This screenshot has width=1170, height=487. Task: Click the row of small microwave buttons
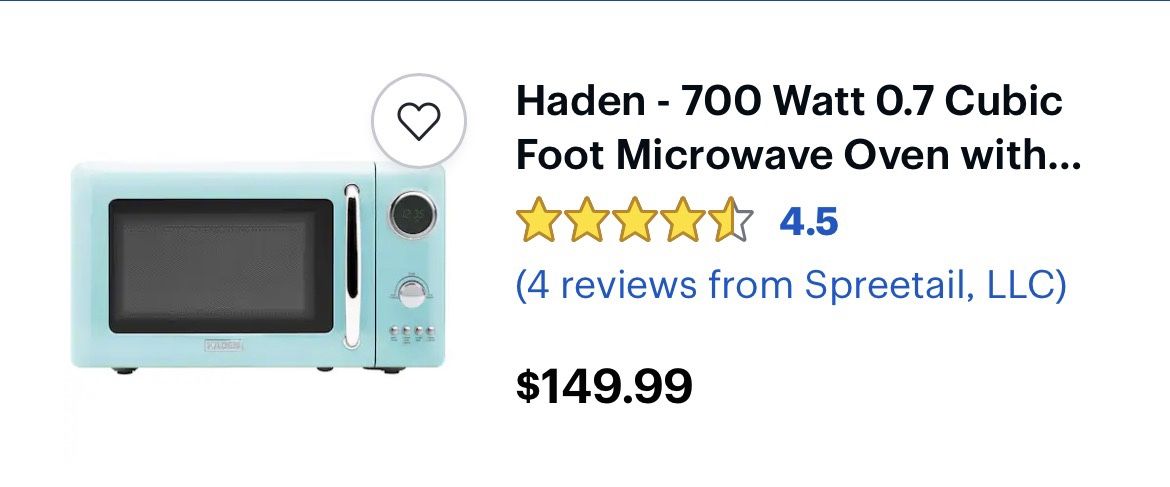[x=410, y=330]
